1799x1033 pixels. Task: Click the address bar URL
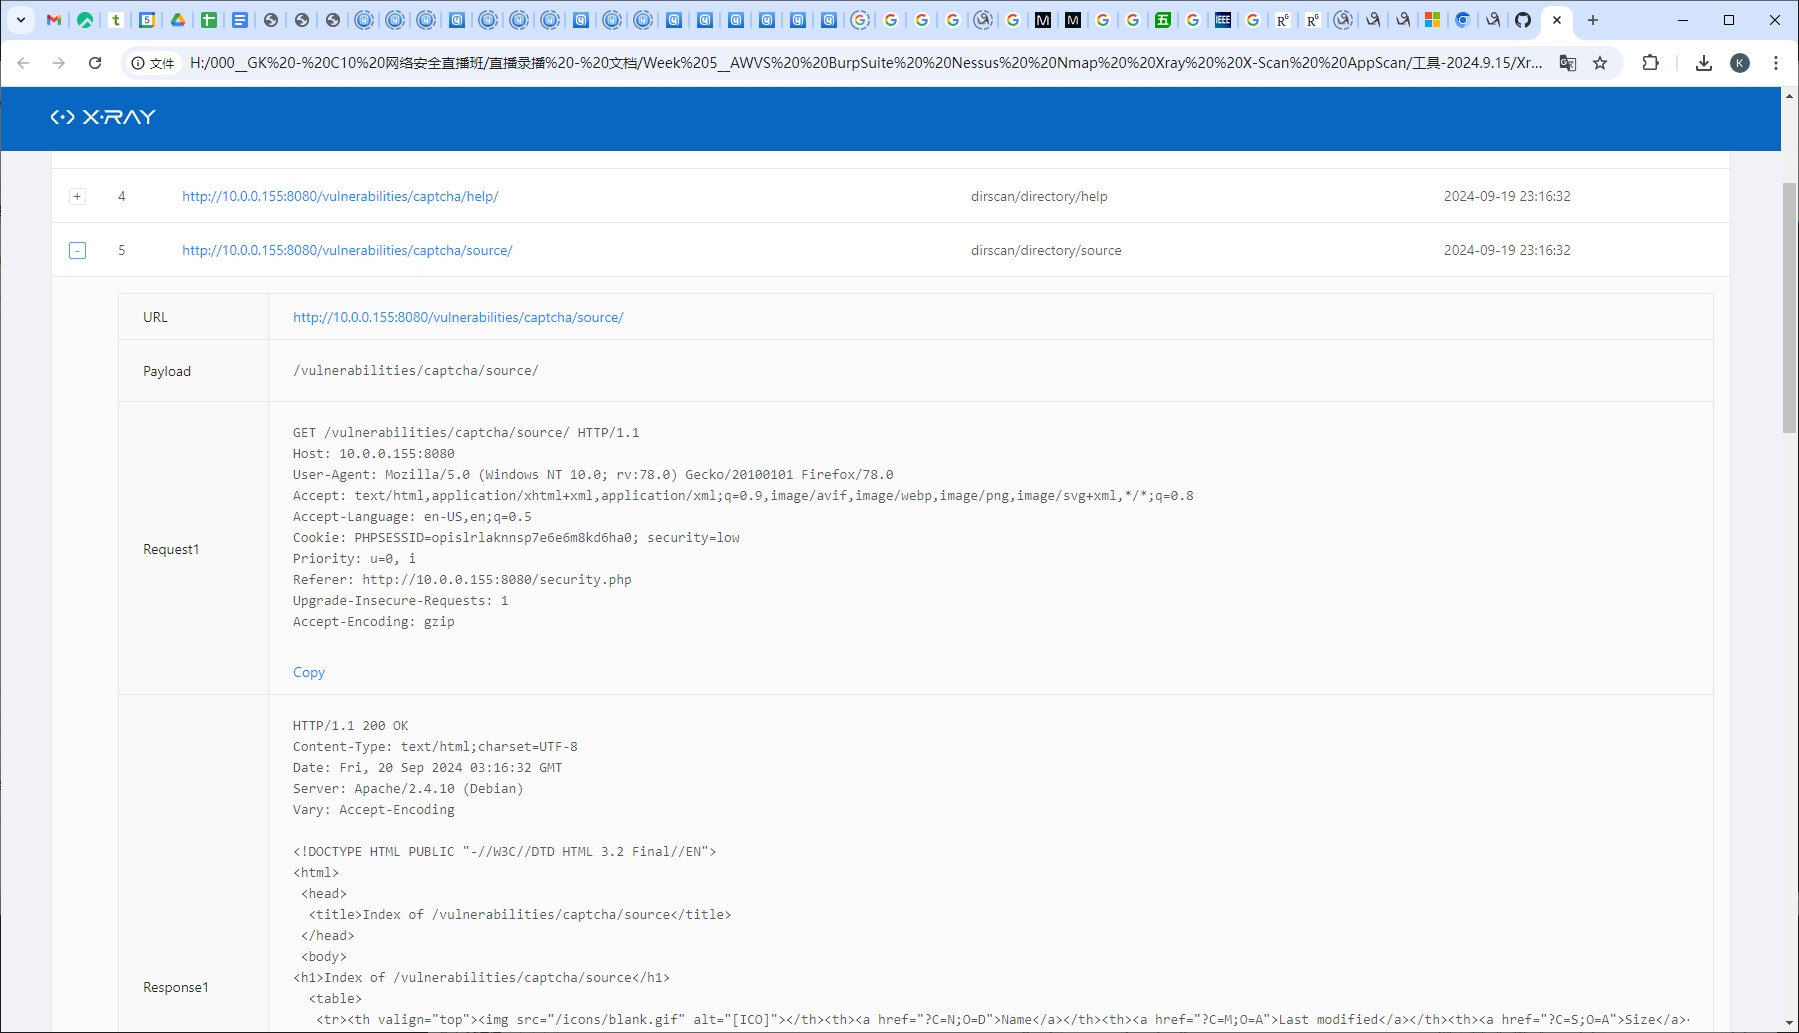[x=865, y=63]
